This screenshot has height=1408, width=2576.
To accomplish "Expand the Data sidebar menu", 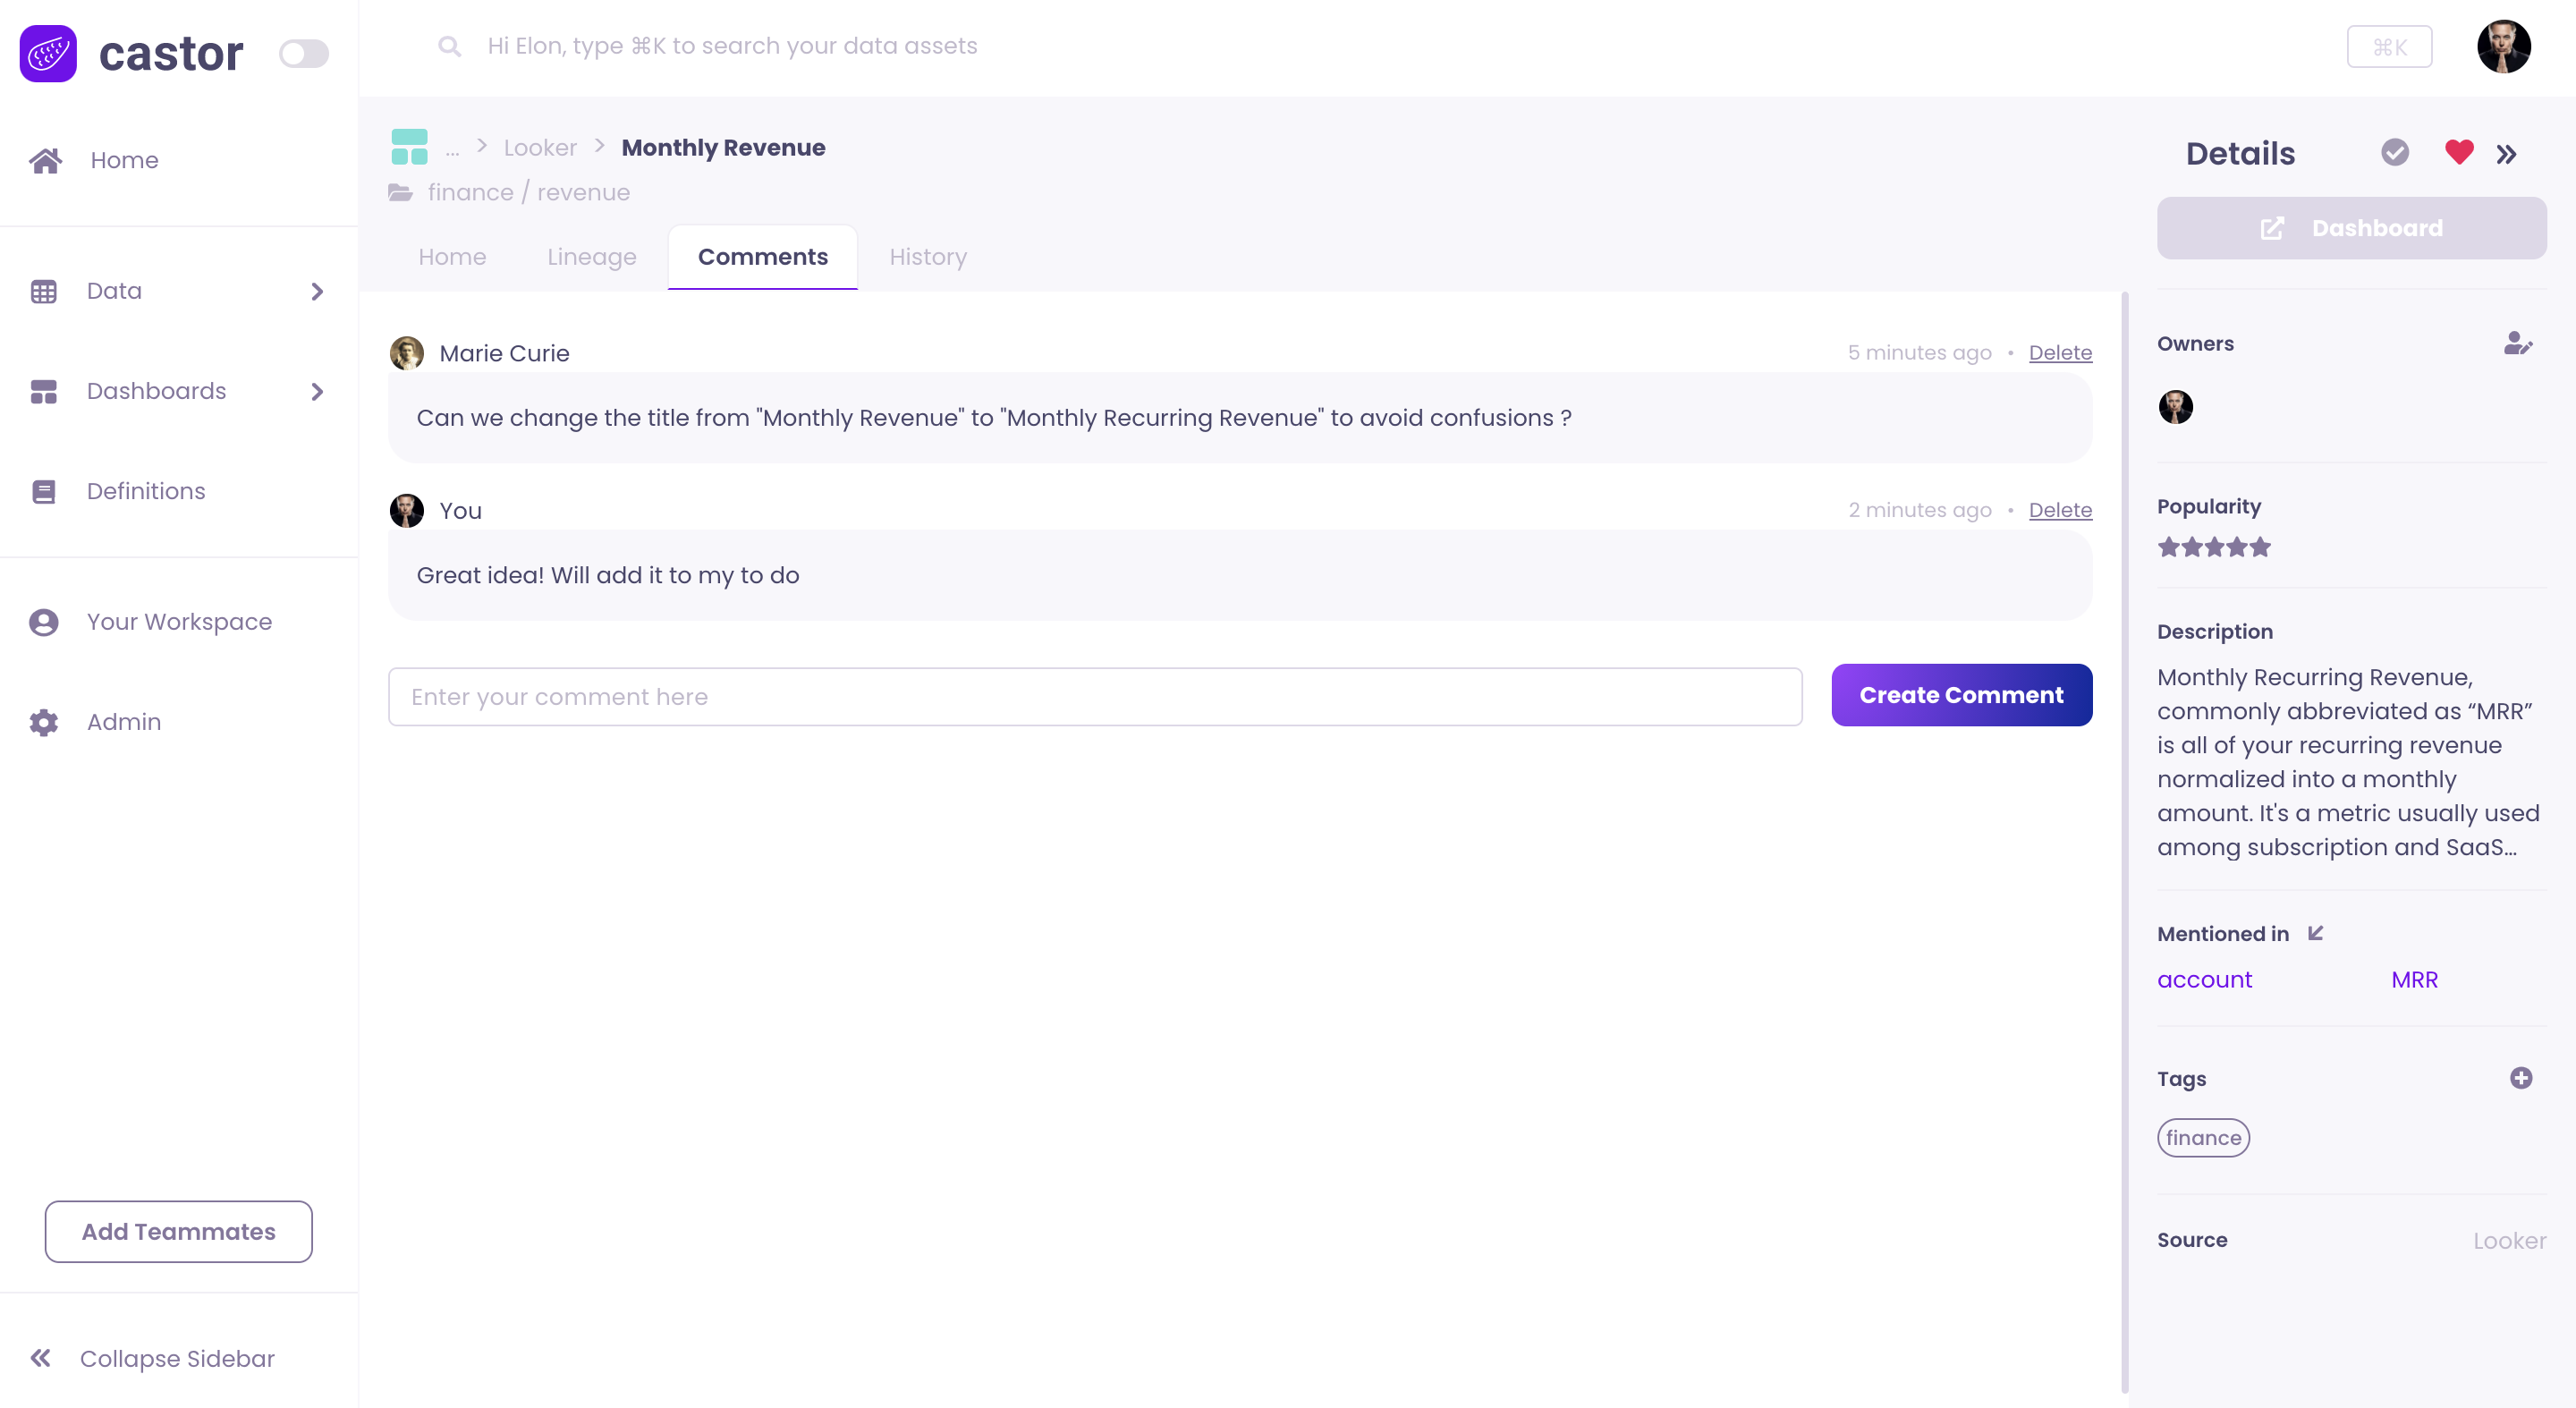I will (x=317, y=291).
